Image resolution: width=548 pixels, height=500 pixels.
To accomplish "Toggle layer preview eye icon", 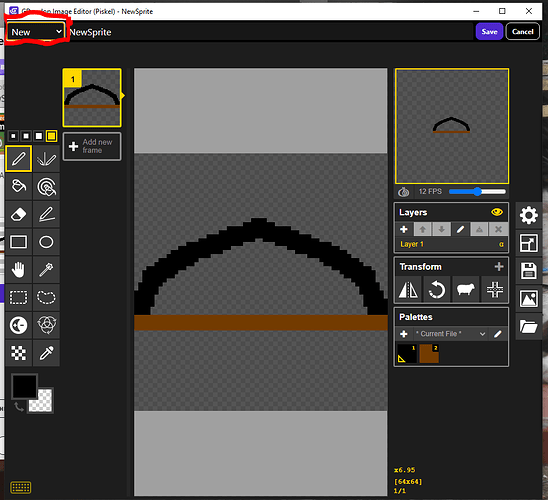I will tap(497, 212).
